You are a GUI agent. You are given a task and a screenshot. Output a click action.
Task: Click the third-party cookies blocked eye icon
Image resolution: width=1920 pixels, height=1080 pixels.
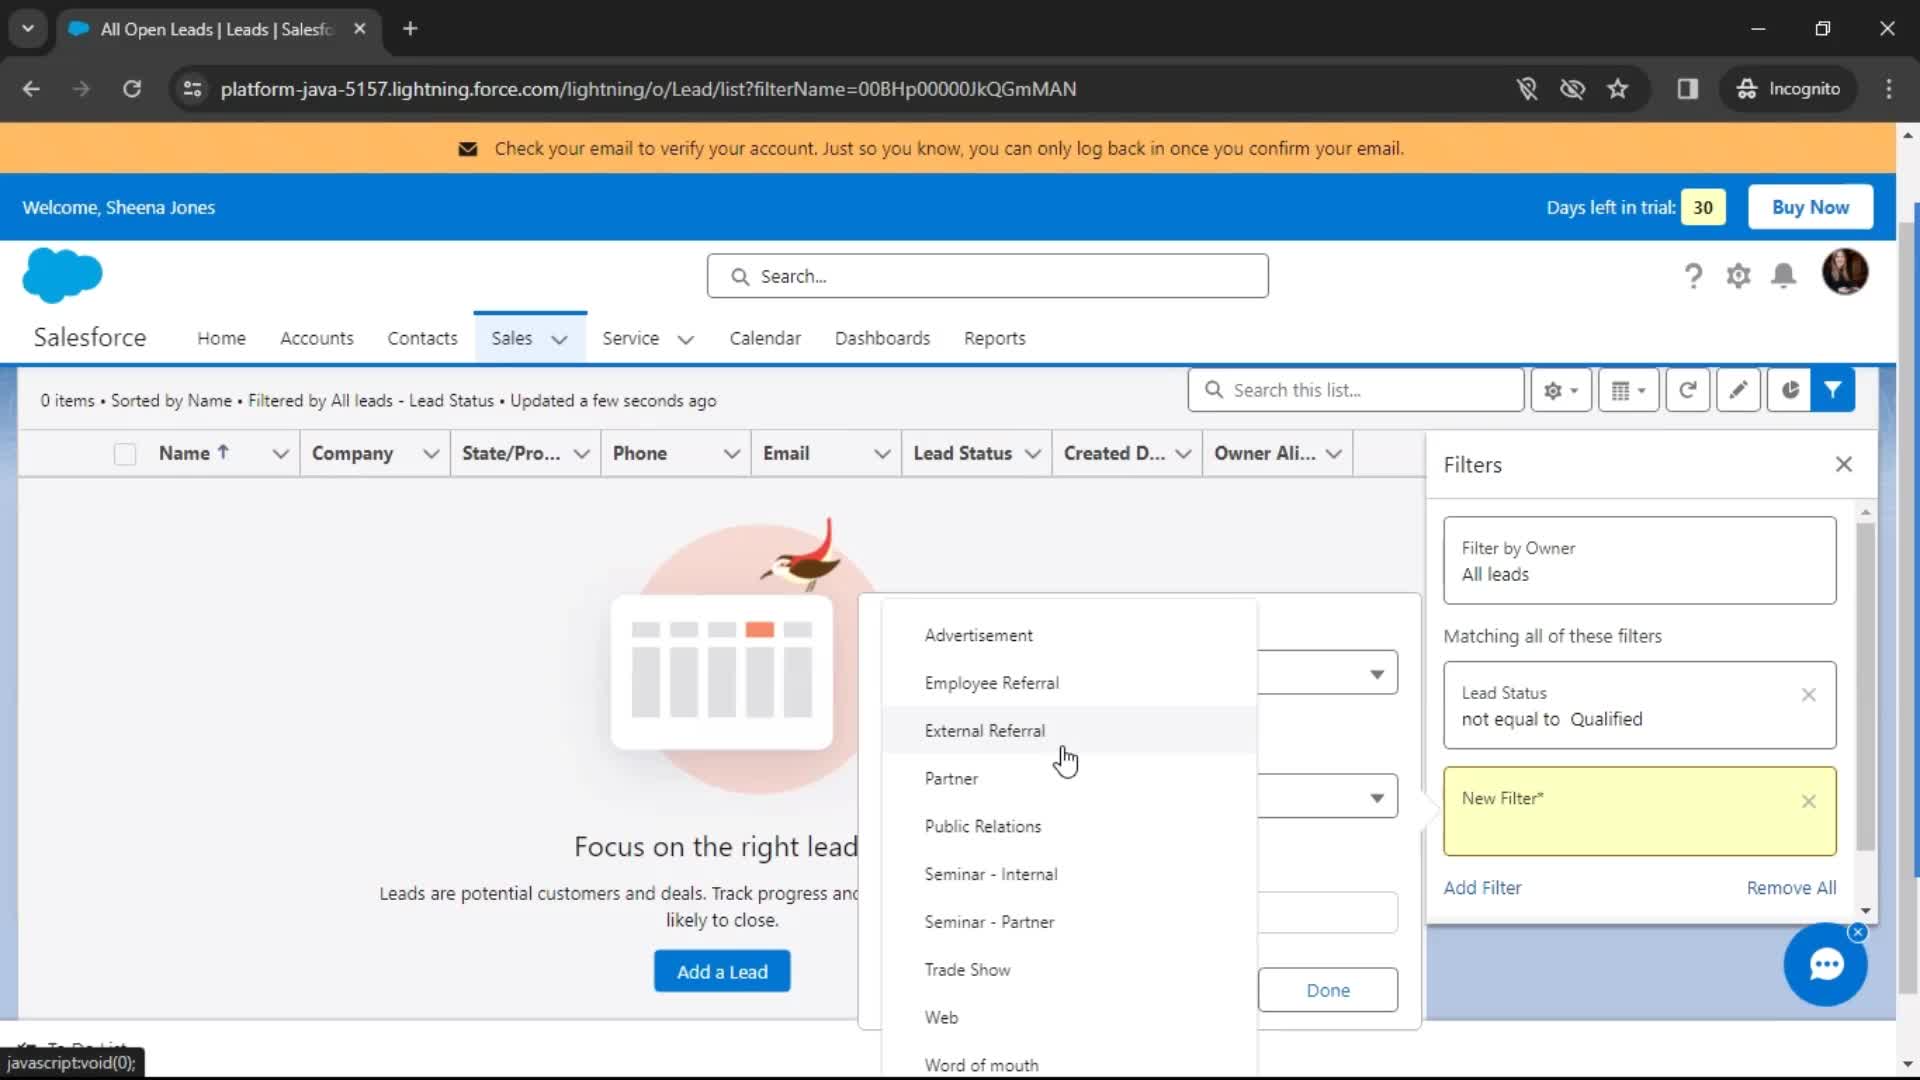tap(1572, 89)
